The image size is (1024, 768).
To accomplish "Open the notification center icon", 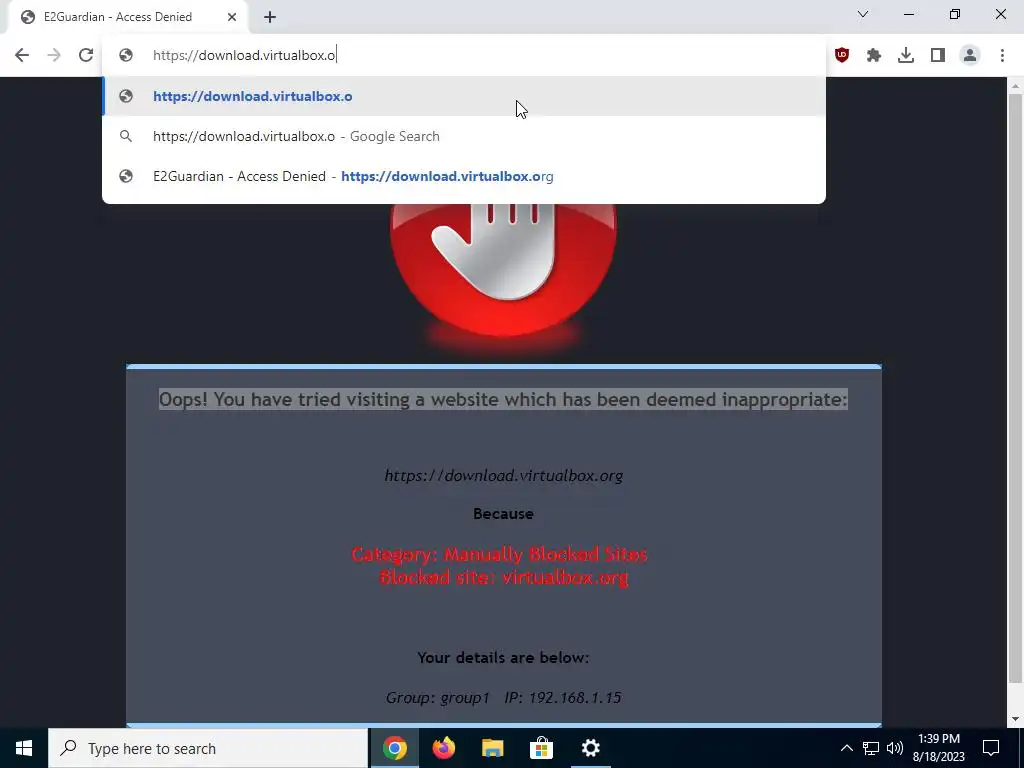I will tap(991, 748).
